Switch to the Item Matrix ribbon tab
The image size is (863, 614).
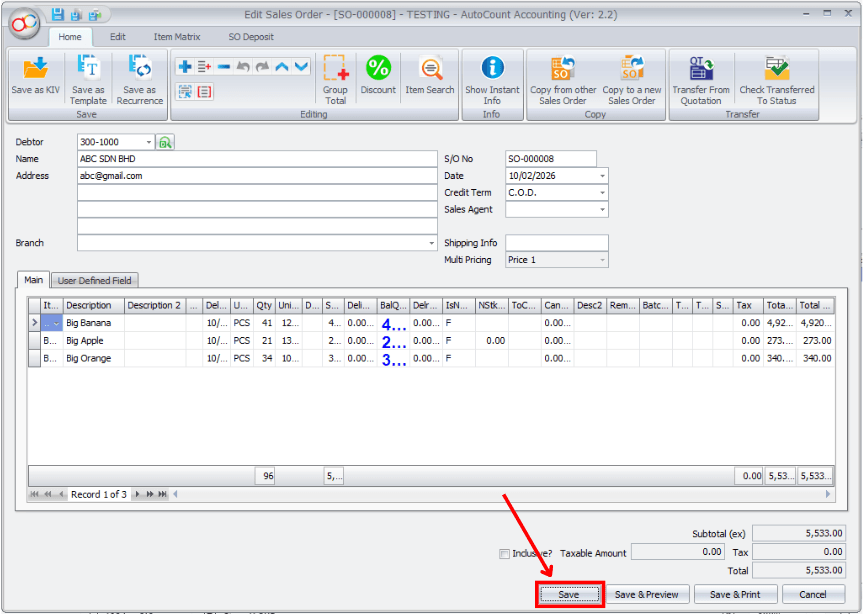click(177, 37)
